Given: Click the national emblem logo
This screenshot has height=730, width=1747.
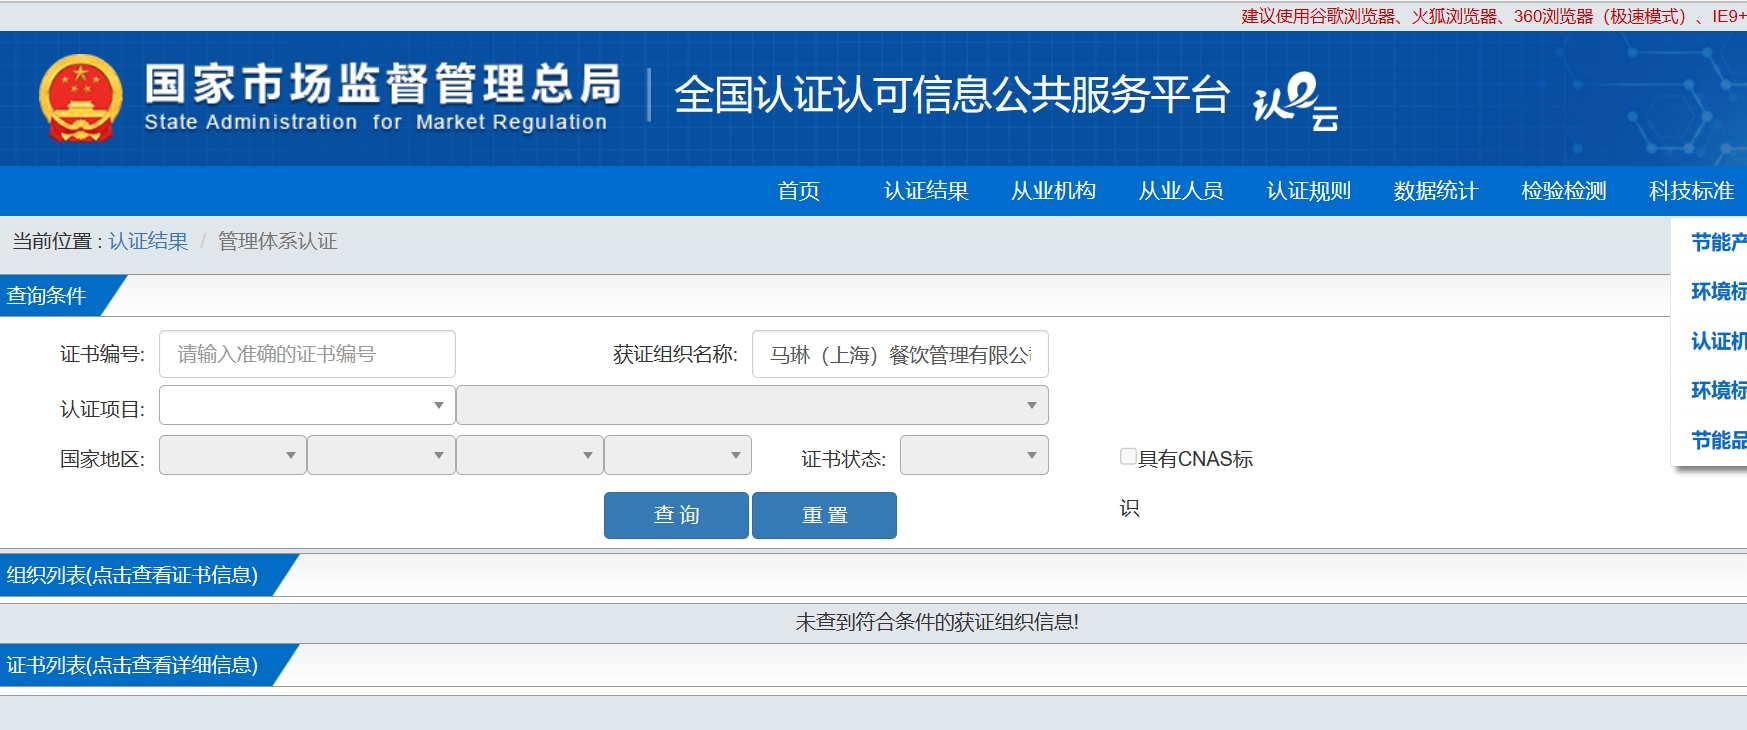Looking at the screenshot, I should tap(80, 98).
